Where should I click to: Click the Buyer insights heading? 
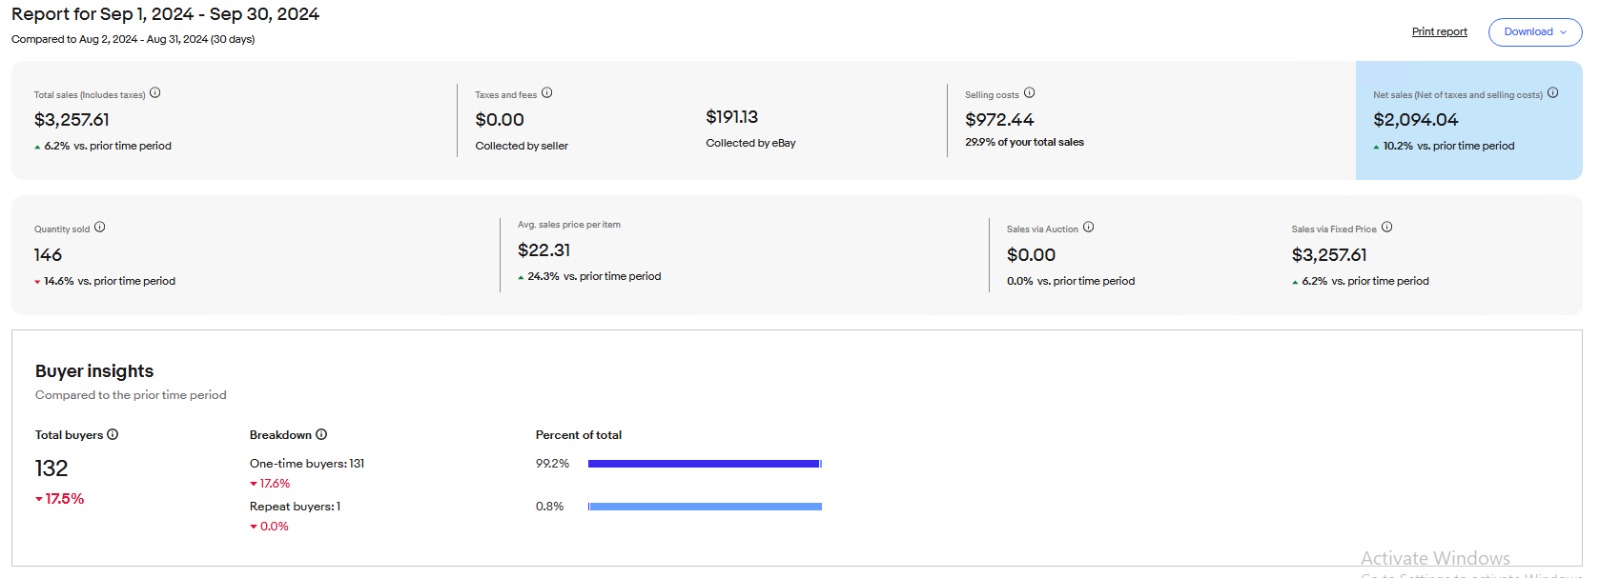click(x=94, y=371)
